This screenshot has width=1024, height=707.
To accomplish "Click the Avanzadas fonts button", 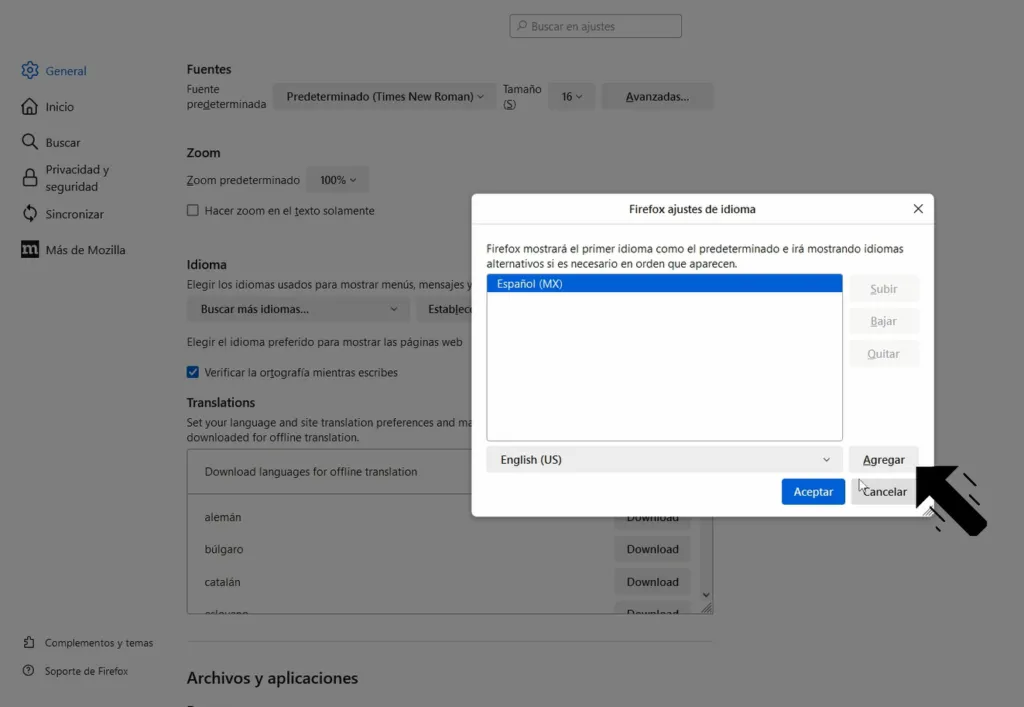I will pyautogui.click(x=657, y=97).
